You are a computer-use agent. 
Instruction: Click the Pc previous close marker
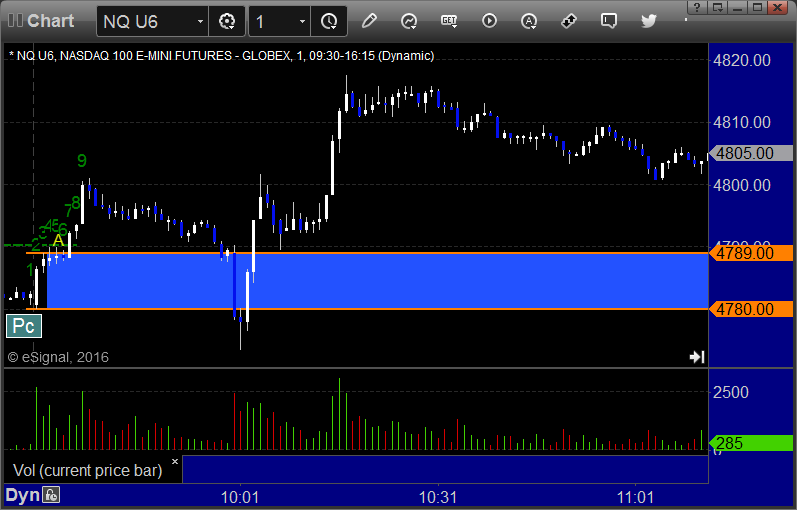tap(24, 325)
